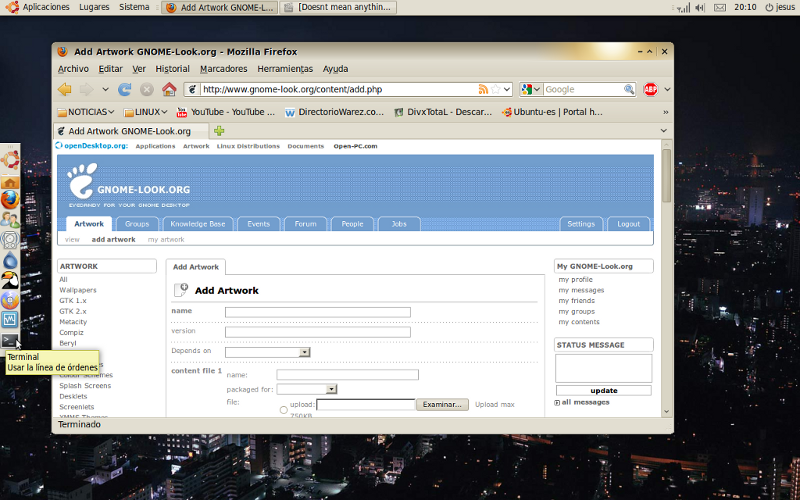The height and width of the screenshot is (500, 800).
Task: Open the Historial menu
Action: point(172,69)
